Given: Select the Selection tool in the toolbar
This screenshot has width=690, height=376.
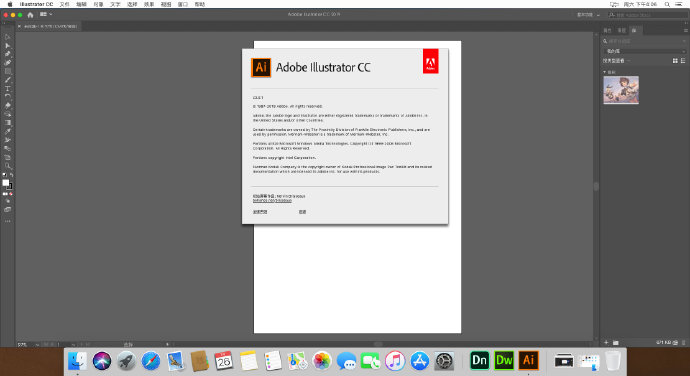Looking at the screenshot, I should pos(7,37).
